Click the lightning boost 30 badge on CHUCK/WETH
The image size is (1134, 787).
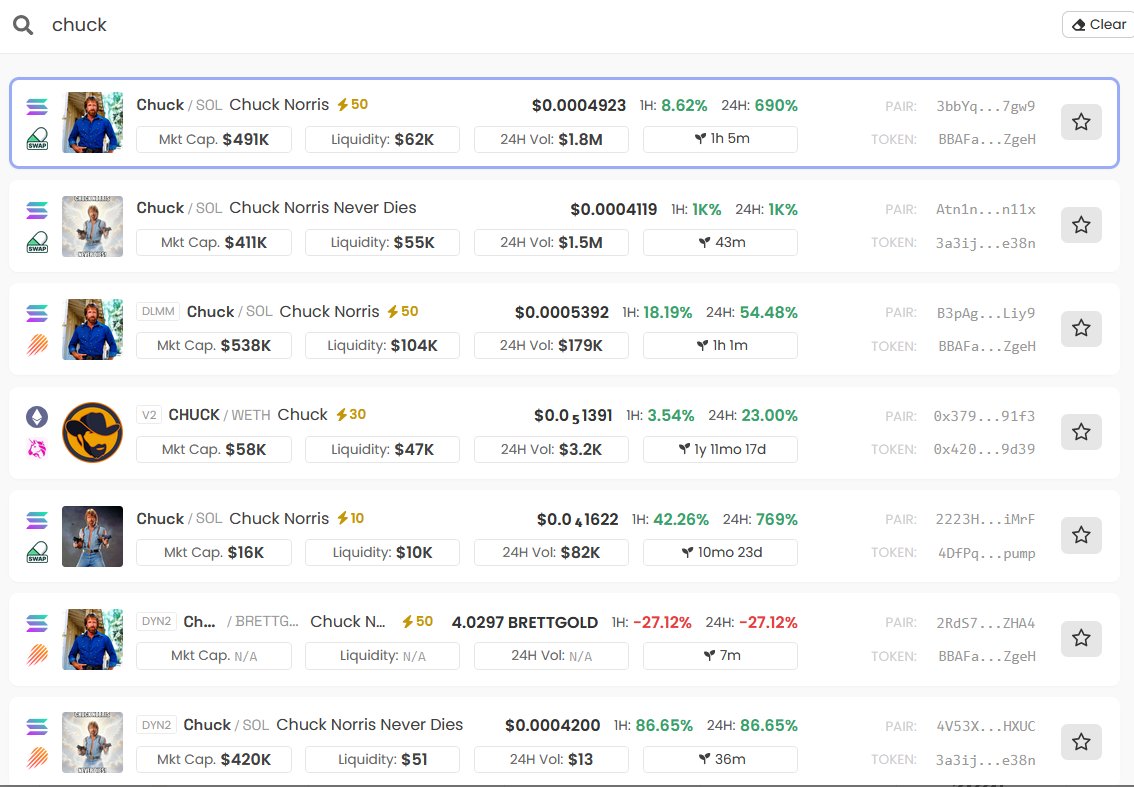351,414
